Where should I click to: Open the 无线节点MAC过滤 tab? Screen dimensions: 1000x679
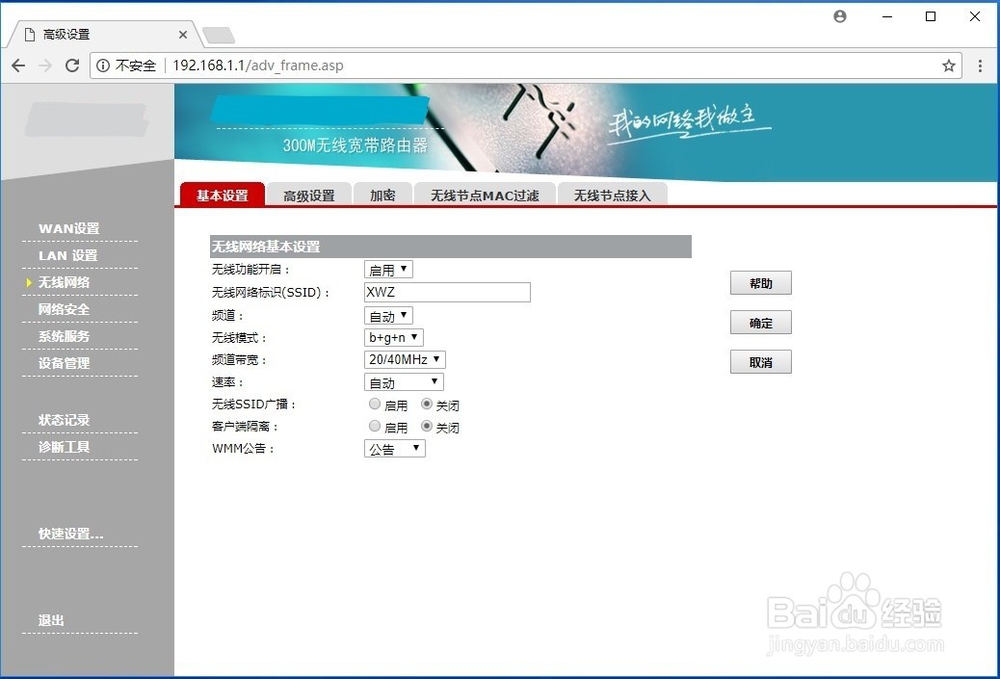coord(485,196)
